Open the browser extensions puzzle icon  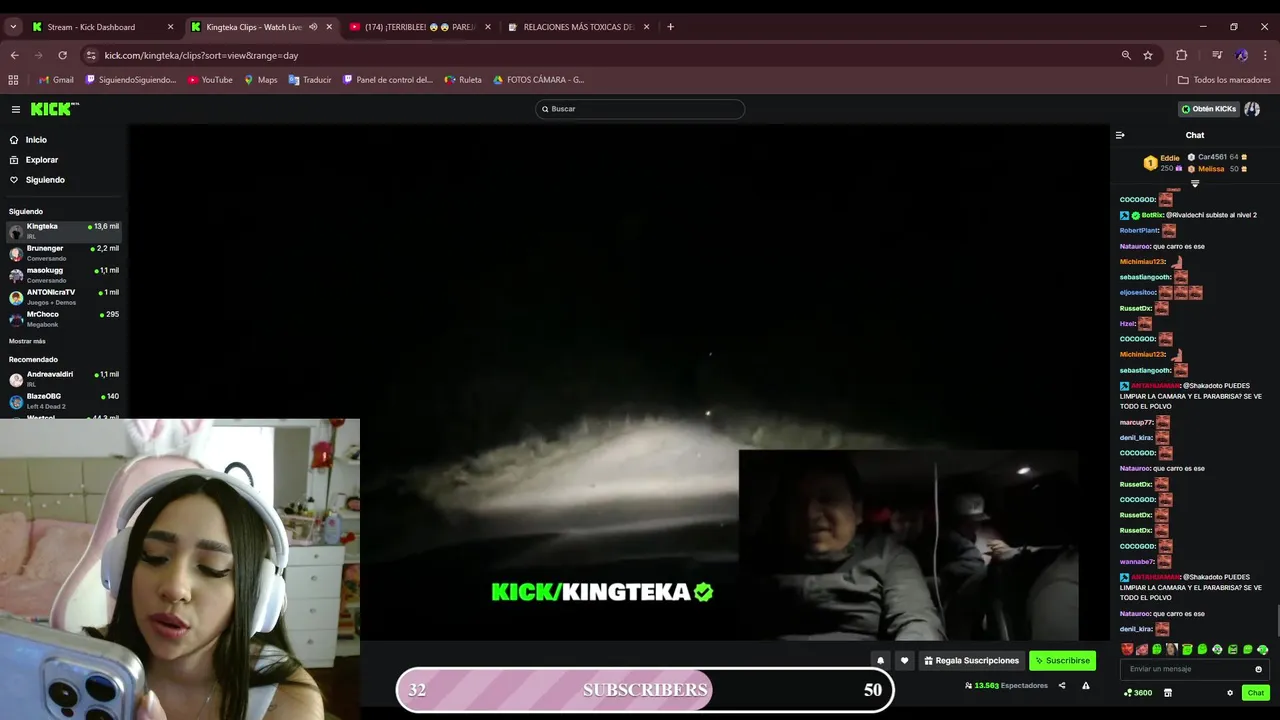click(x=1181, y=55)
